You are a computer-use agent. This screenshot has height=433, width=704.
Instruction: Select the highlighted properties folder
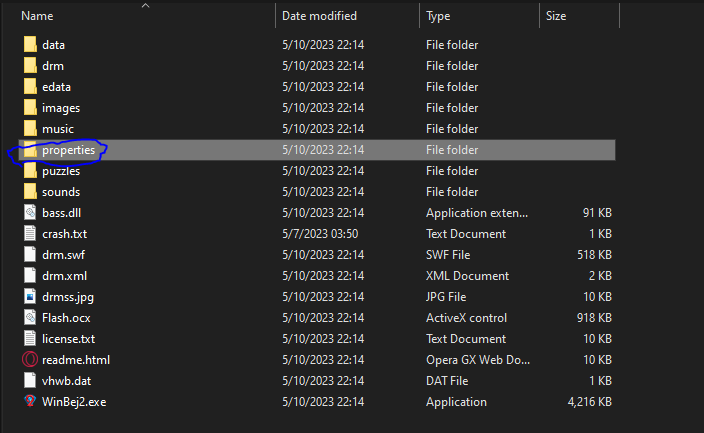(x=68, y=150)
